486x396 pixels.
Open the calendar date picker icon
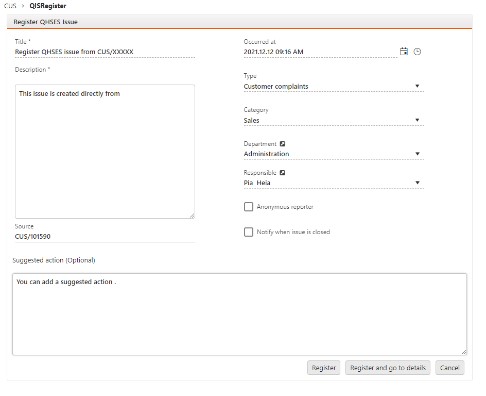click(x=404, y=51)
